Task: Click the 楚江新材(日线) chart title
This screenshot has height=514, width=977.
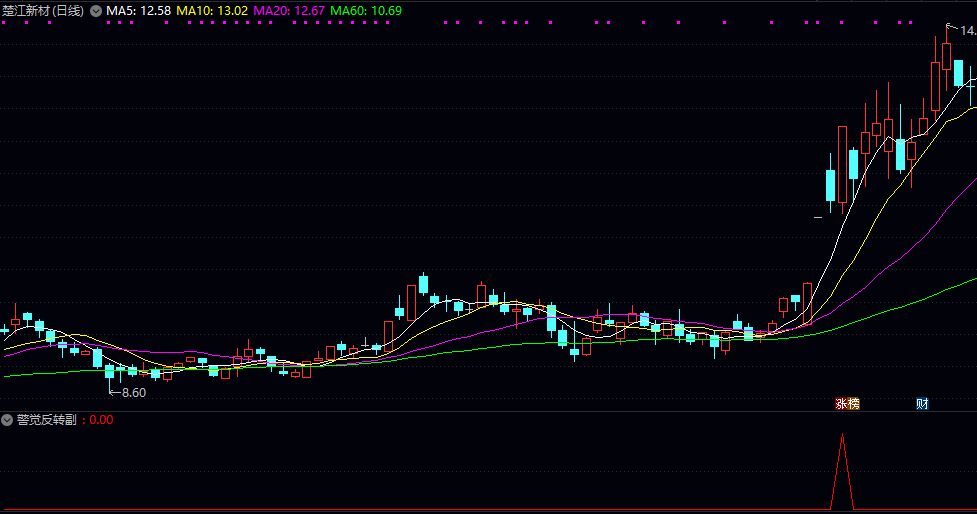Action: (43, 11)
